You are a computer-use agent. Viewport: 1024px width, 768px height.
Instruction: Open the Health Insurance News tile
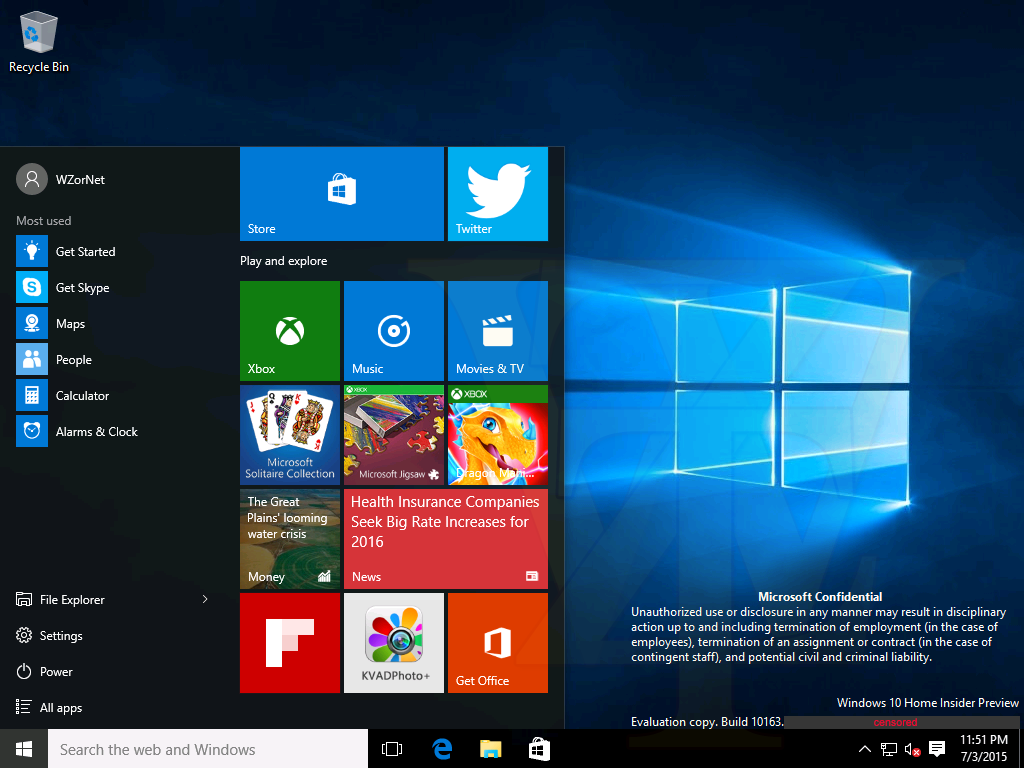pos(445,539)
